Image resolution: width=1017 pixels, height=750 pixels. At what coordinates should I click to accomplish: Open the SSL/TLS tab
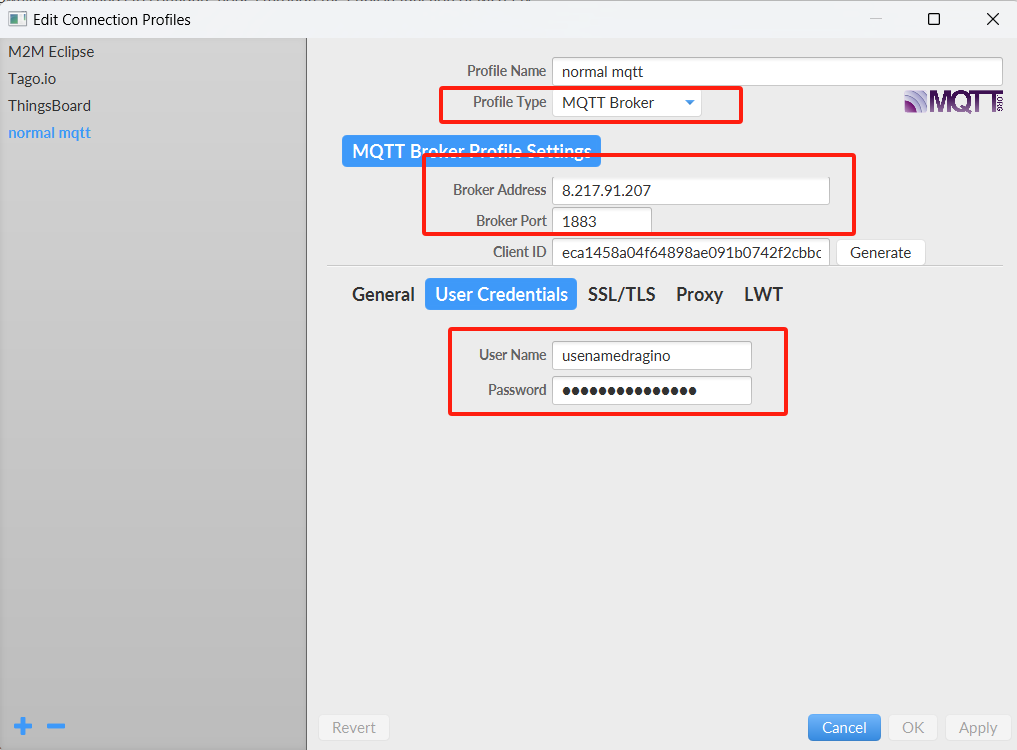[621, 295]
